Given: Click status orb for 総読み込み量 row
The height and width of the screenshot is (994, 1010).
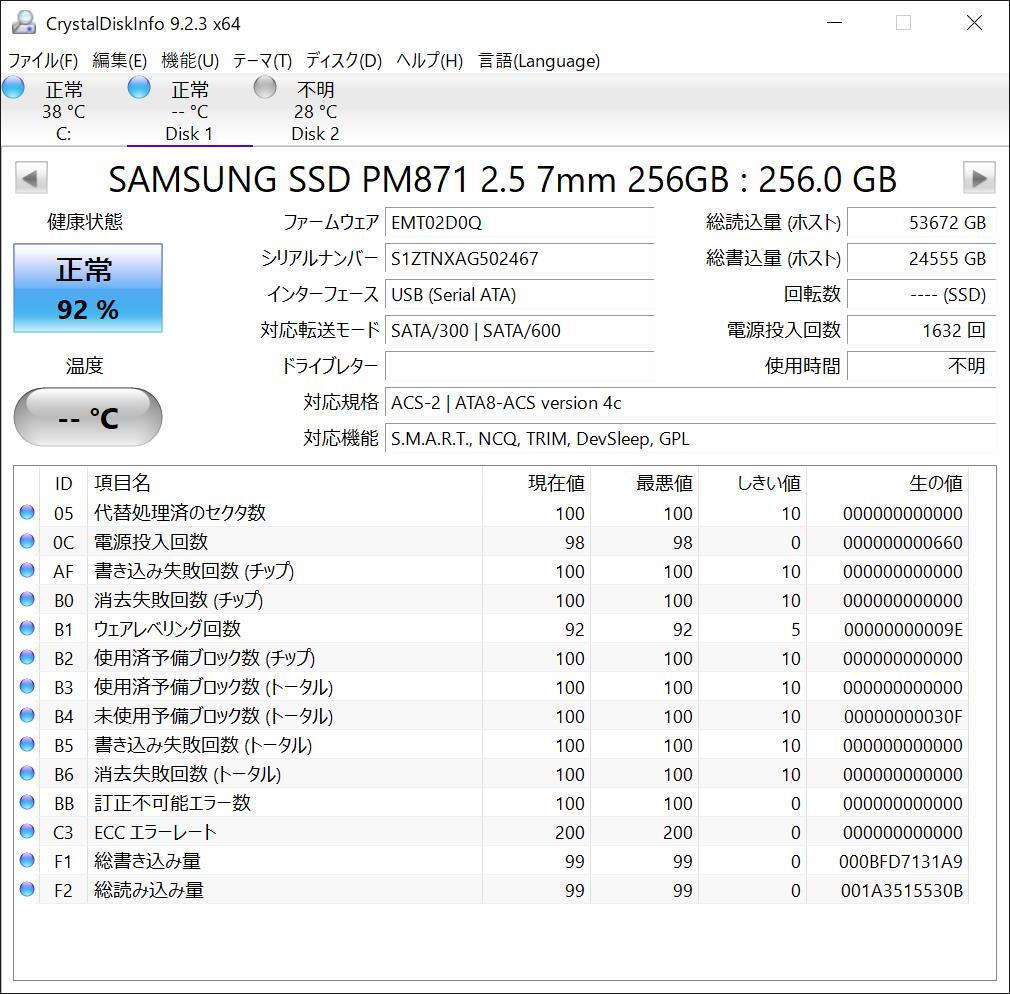Looking at the screenshot, I should (x=27, y=890).
